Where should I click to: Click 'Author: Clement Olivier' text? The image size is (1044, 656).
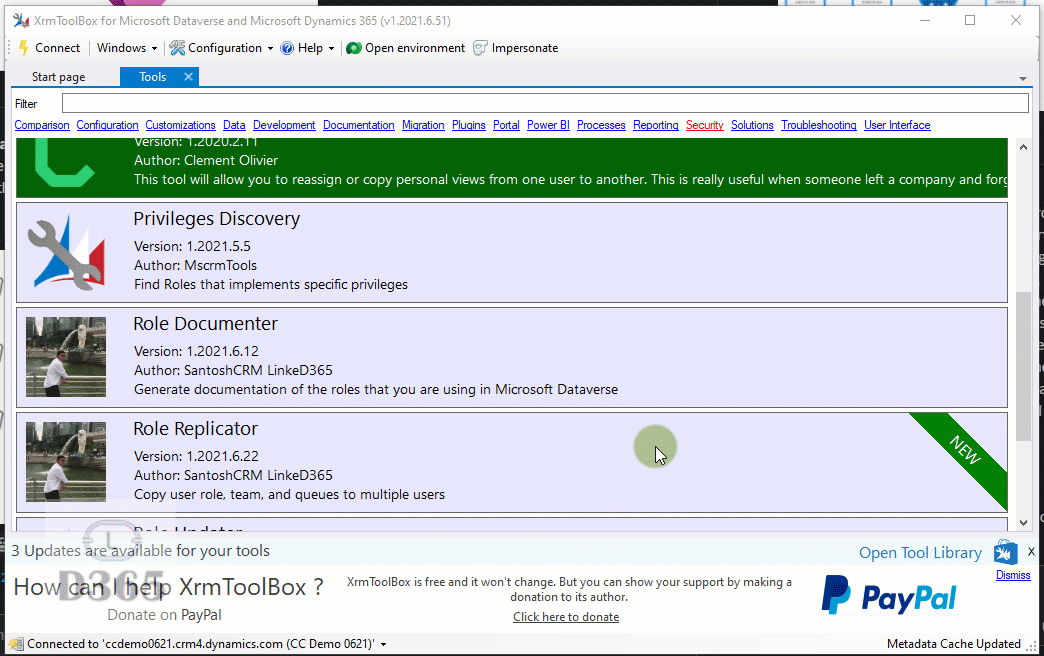point(206,161)
